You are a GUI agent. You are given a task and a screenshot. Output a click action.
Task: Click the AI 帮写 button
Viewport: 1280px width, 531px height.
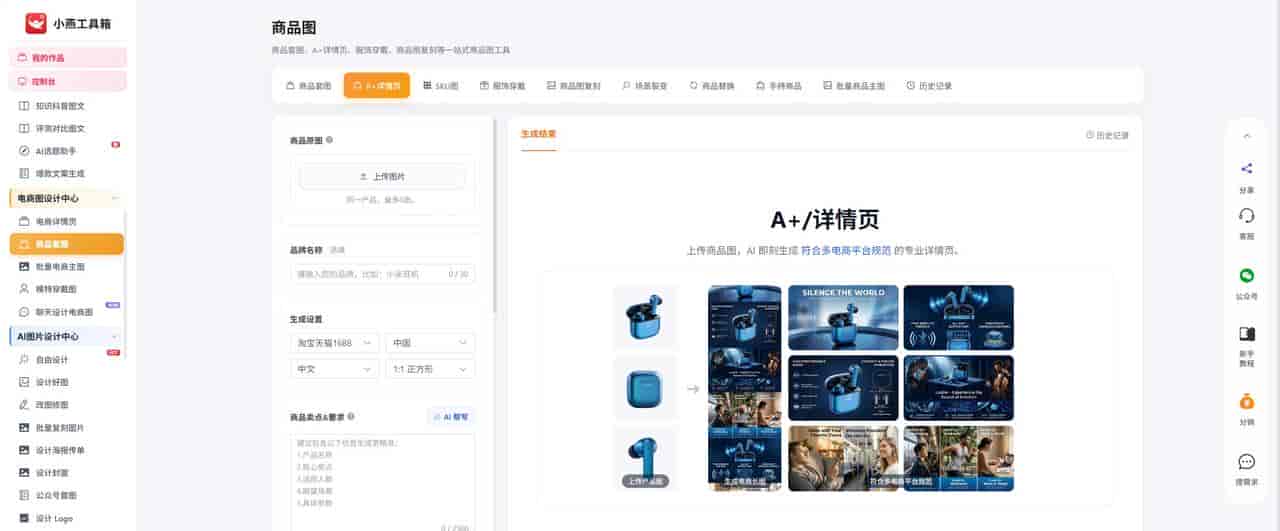(450, 416)
